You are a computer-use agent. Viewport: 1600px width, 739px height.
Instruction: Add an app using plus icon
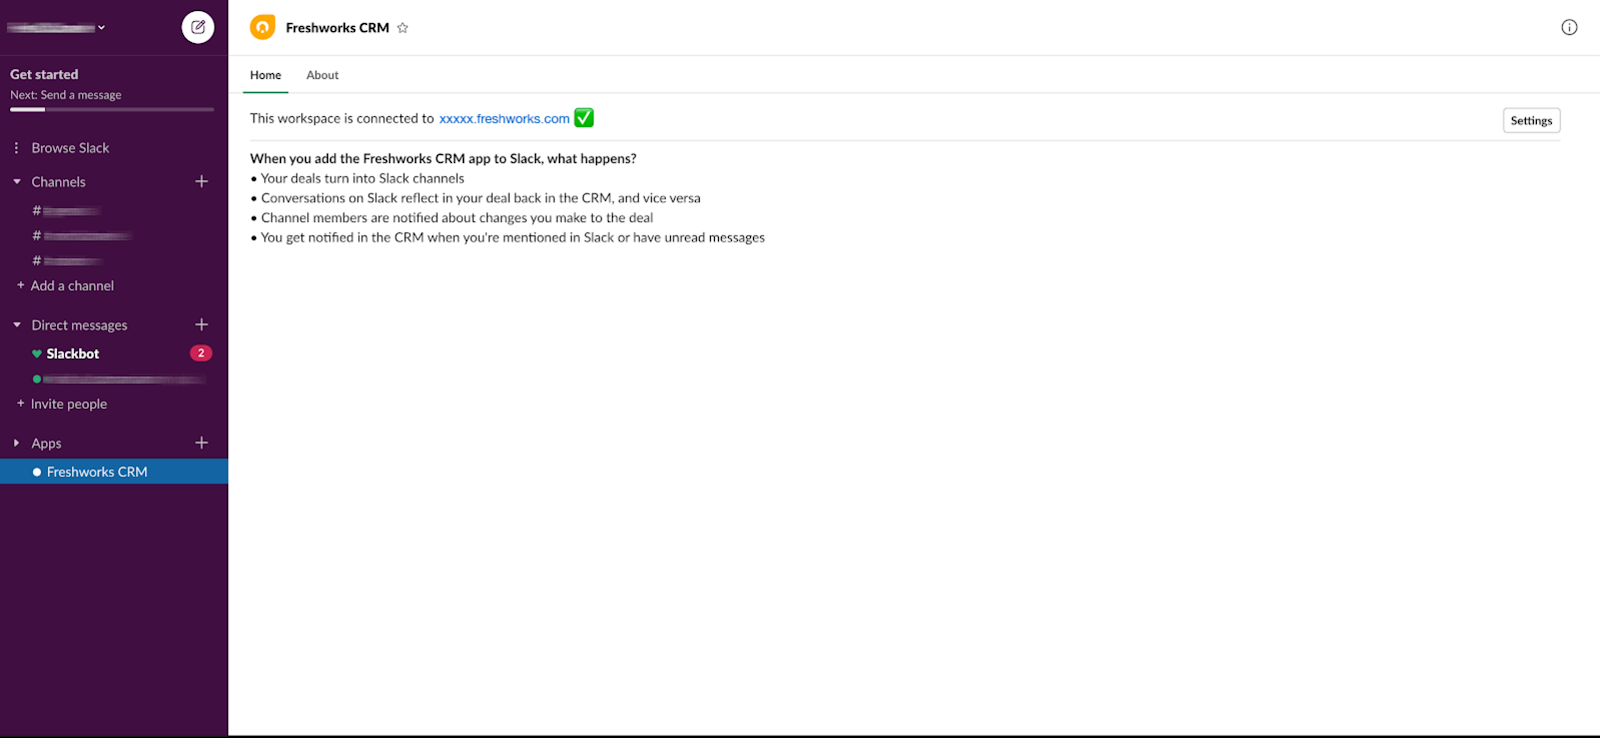(x=202, y=442)
